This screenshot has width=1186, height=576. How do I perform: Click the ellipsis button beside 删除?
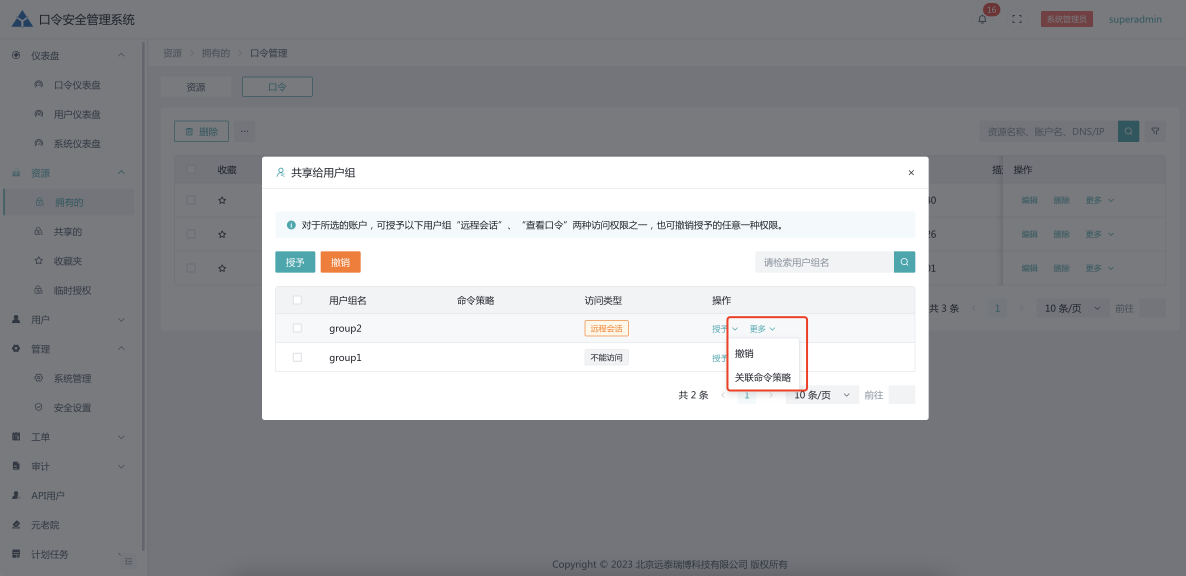click(244, 131)
